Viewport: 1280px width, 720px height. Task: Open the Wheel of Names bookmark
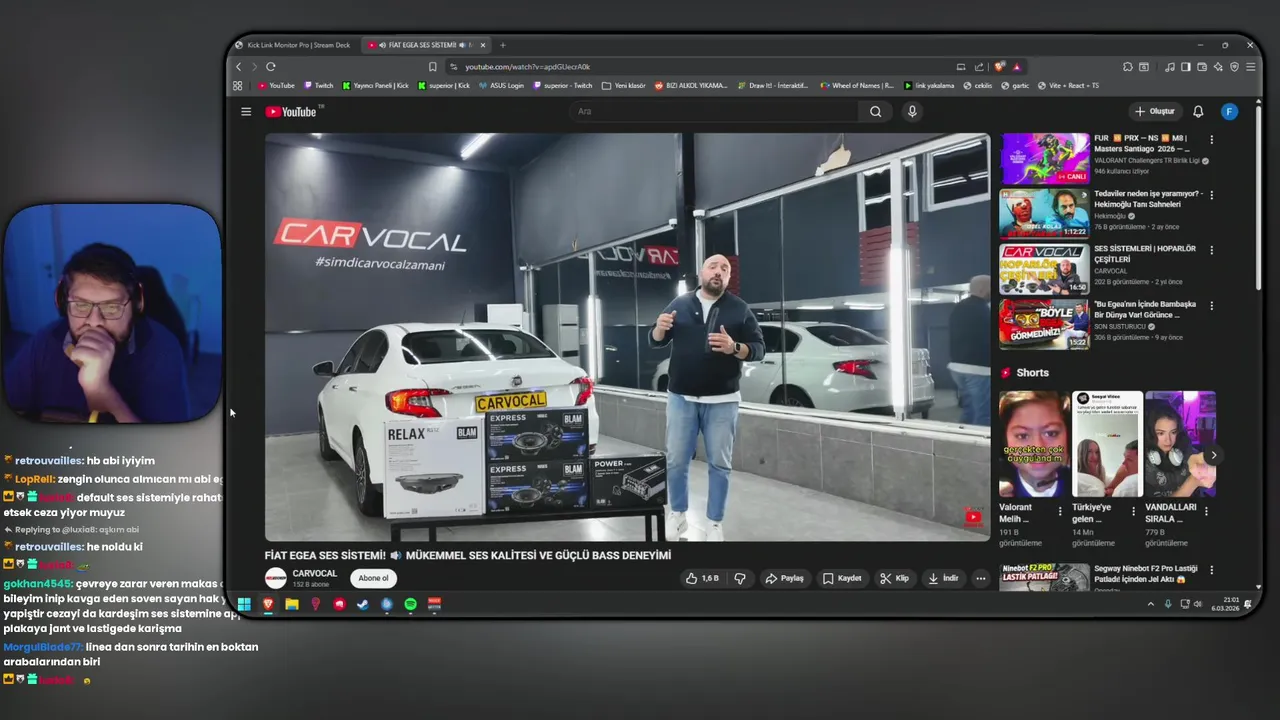[856, 86]
